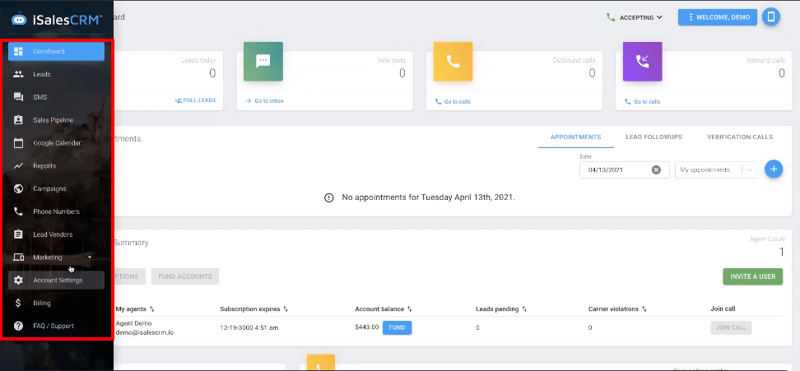Click the blue FUND button
The width and height of the screenshot is (800, 371).
point(397,328)
